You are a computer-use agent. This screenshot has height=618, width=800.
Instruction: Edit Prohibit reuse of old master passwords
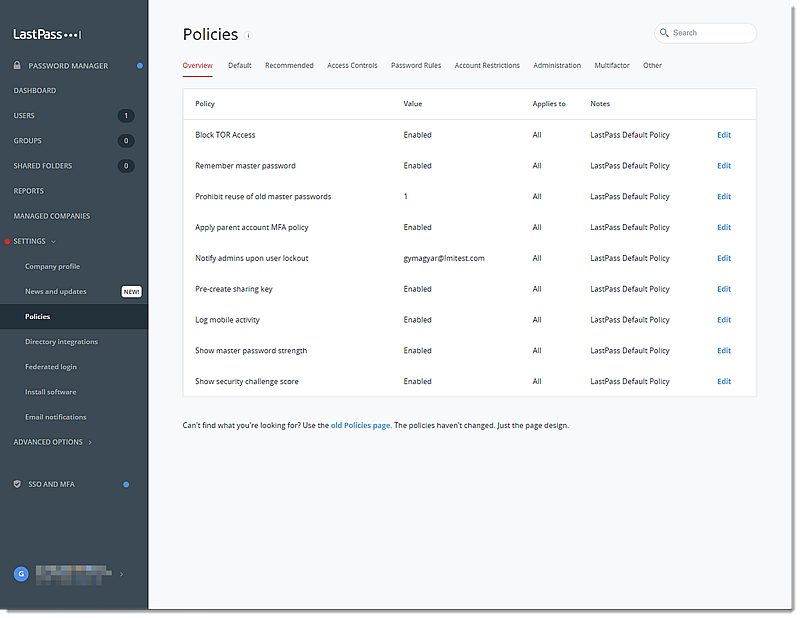click(724, 196)
